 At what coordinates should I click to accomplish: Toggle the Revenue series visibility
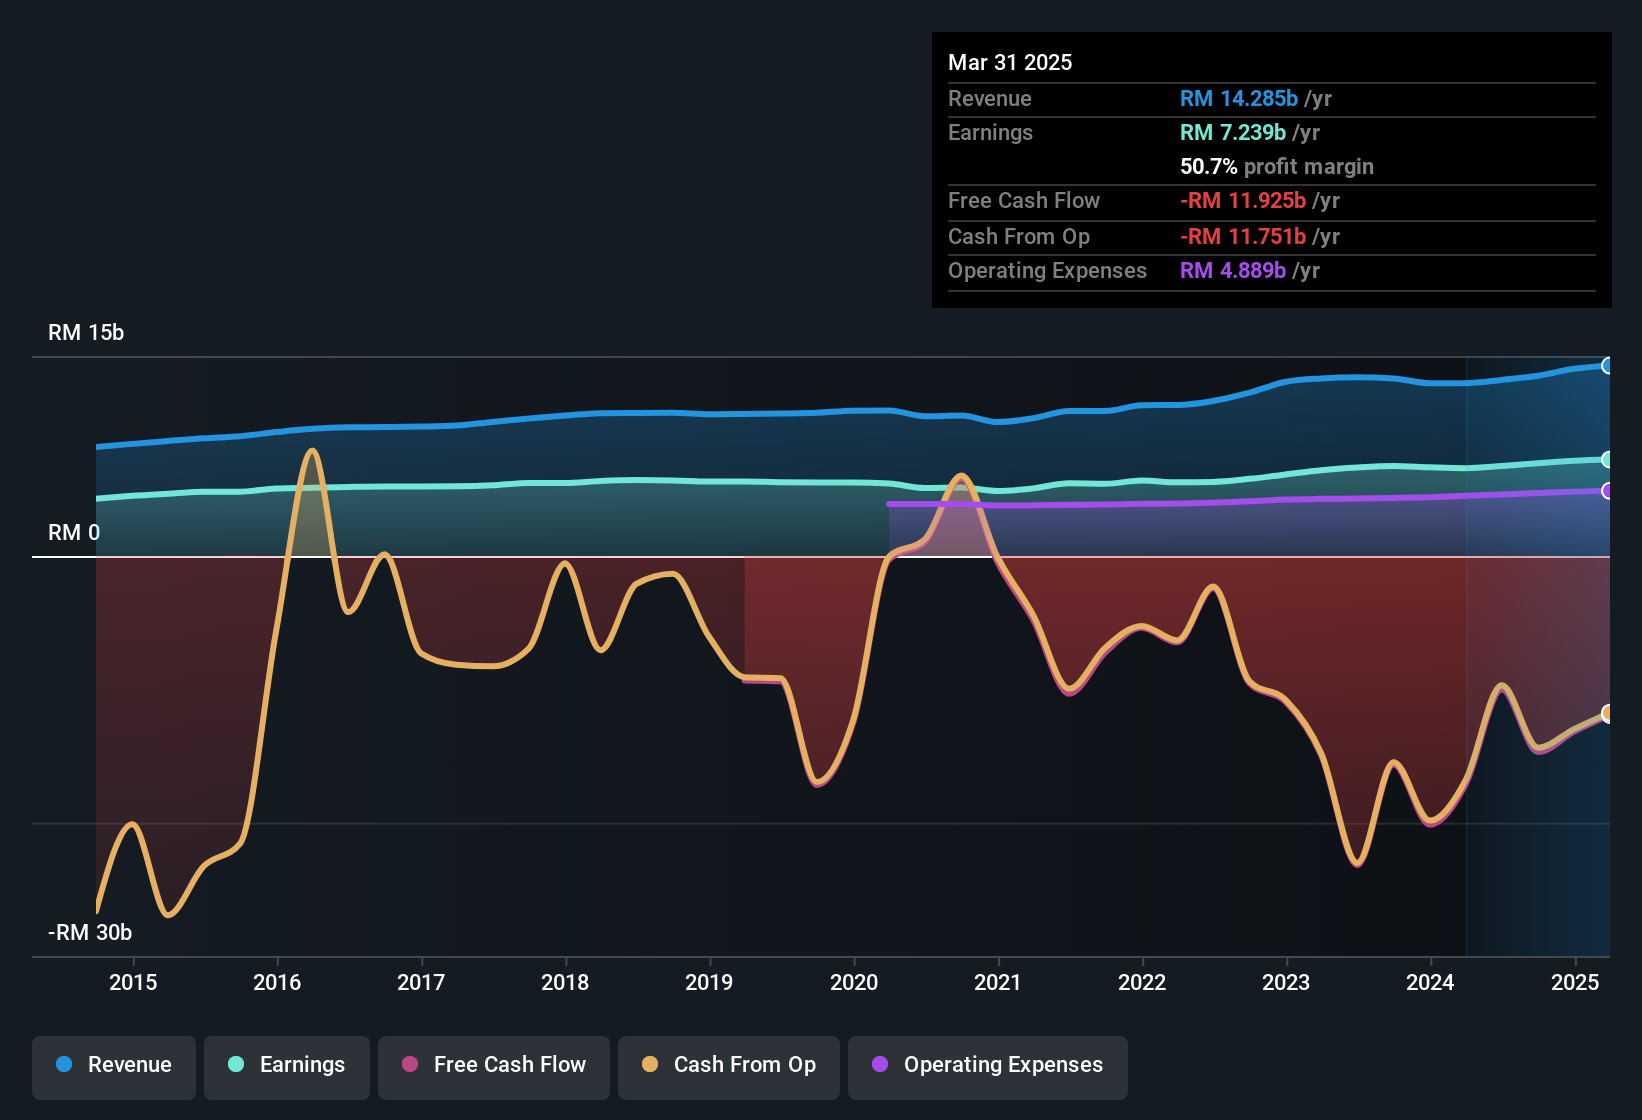tap(113, 1065)
